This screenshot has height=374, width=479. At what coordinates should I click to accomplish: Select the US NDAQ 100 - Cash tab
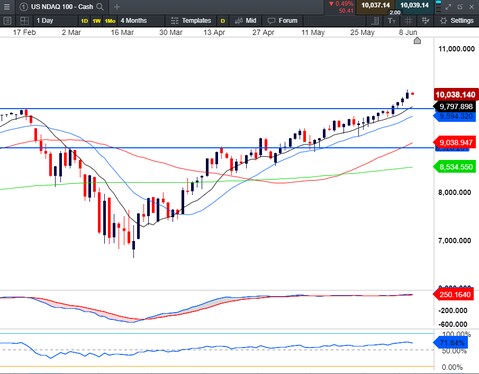click(62, 6)
